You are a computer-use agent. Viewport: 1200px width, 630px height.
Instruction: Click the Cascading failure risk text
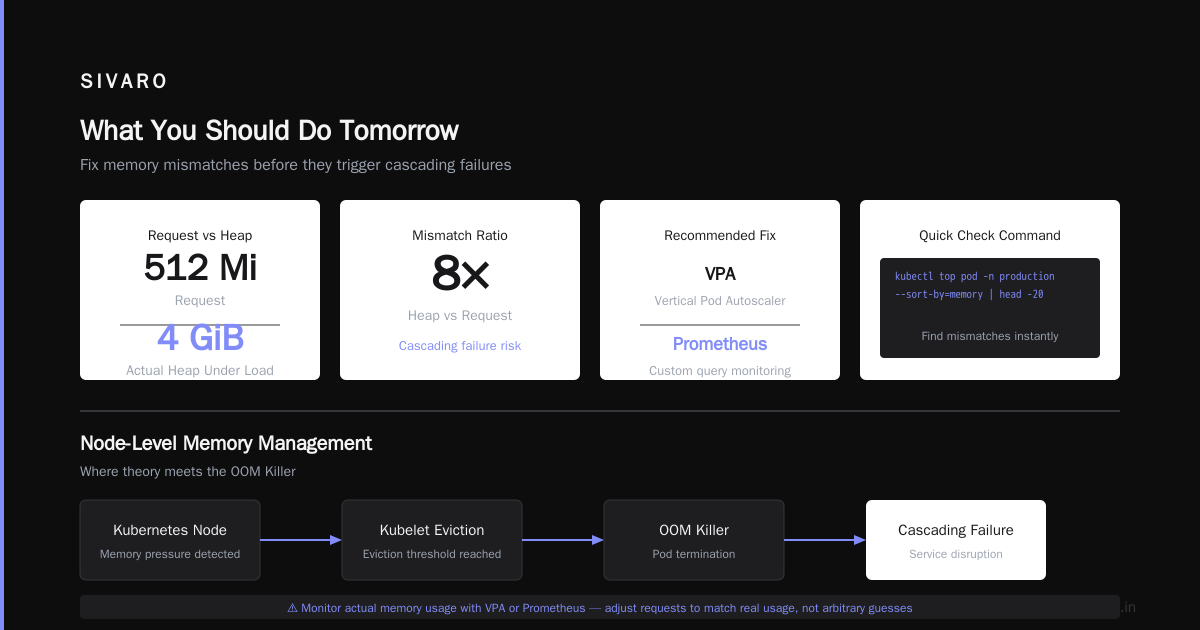coord(460,346)
